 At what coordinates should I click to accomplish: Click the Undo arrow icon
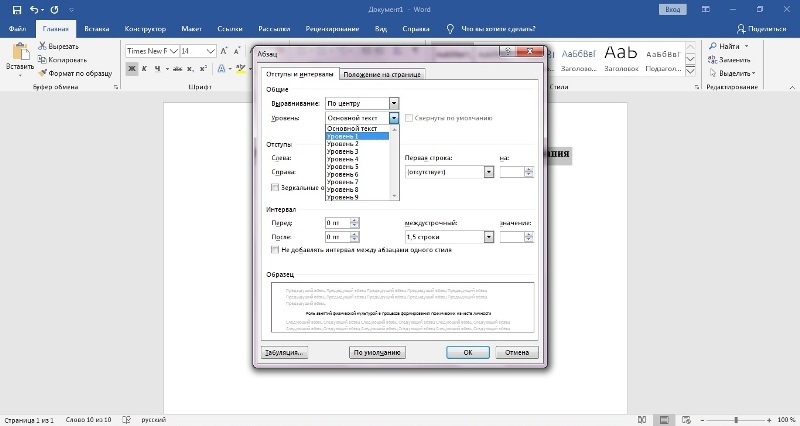[34, 8]
